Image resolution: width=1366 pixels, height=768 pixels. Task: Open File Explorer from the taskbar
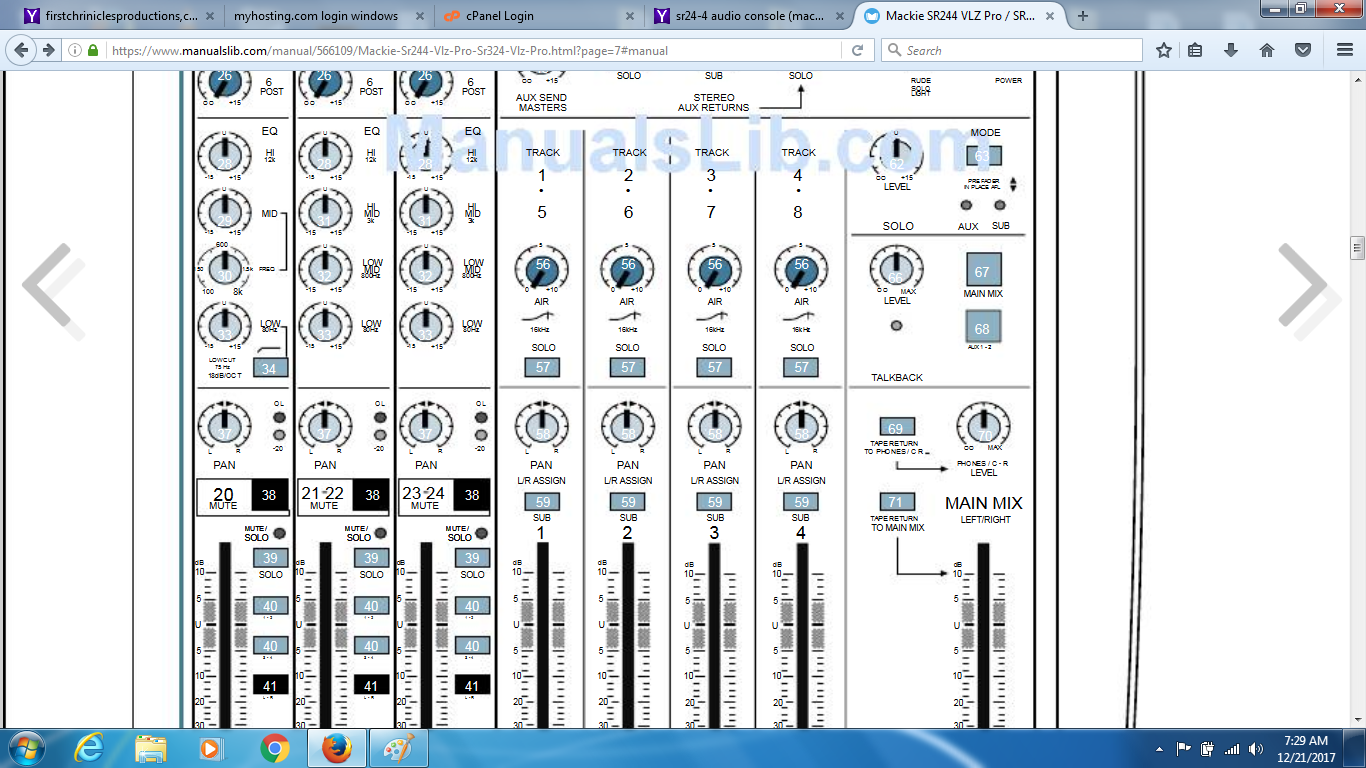point(151,748)
